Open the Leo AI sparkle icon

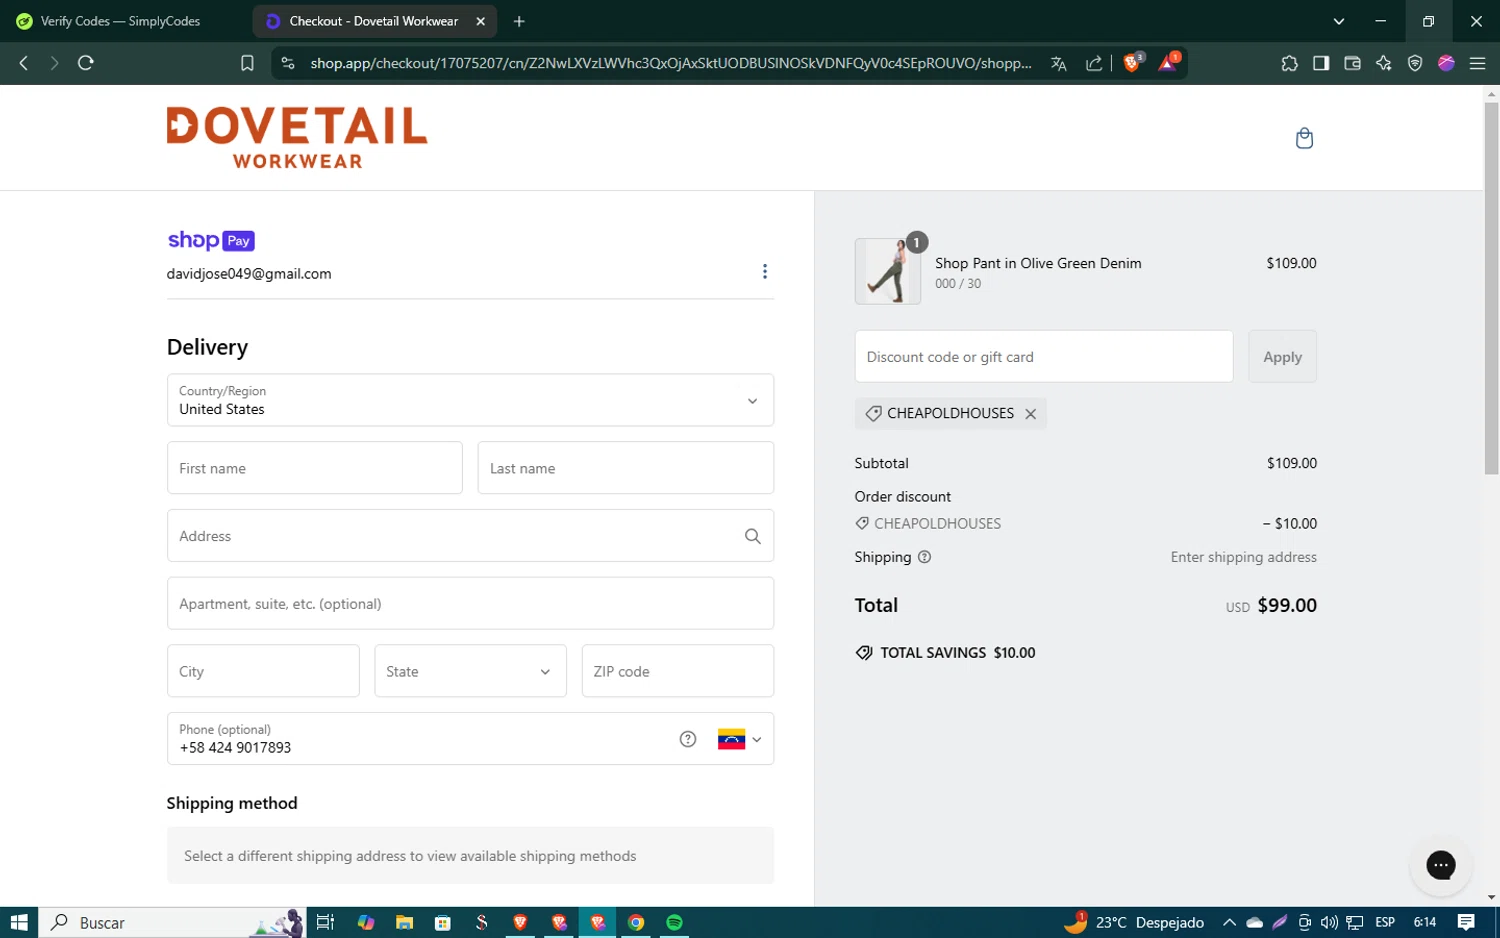coord(1384,63)
